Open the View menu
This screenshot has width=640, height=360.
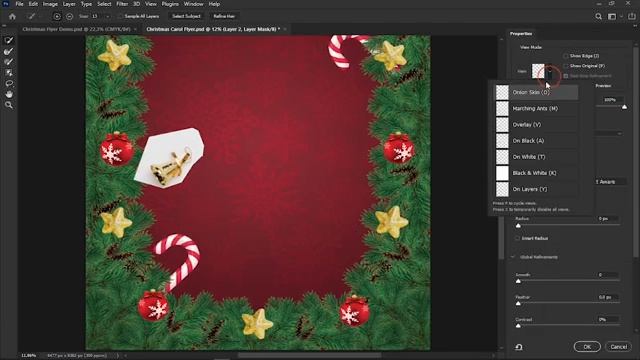(151, 4)
